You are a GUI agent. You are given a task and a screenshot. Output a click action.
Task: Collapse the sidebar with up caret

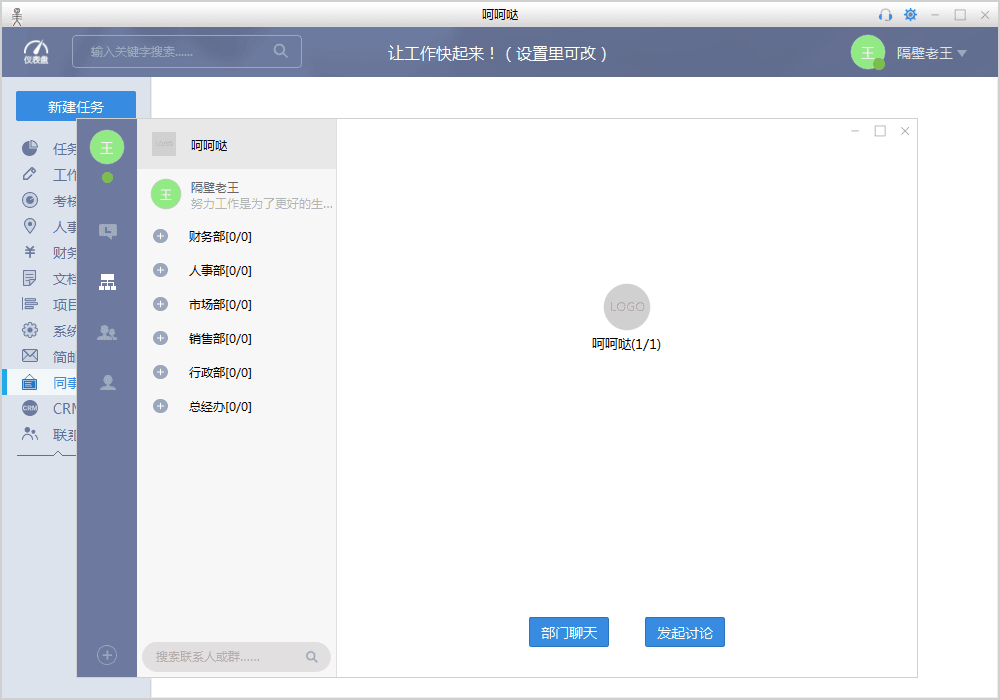point(57,454)
